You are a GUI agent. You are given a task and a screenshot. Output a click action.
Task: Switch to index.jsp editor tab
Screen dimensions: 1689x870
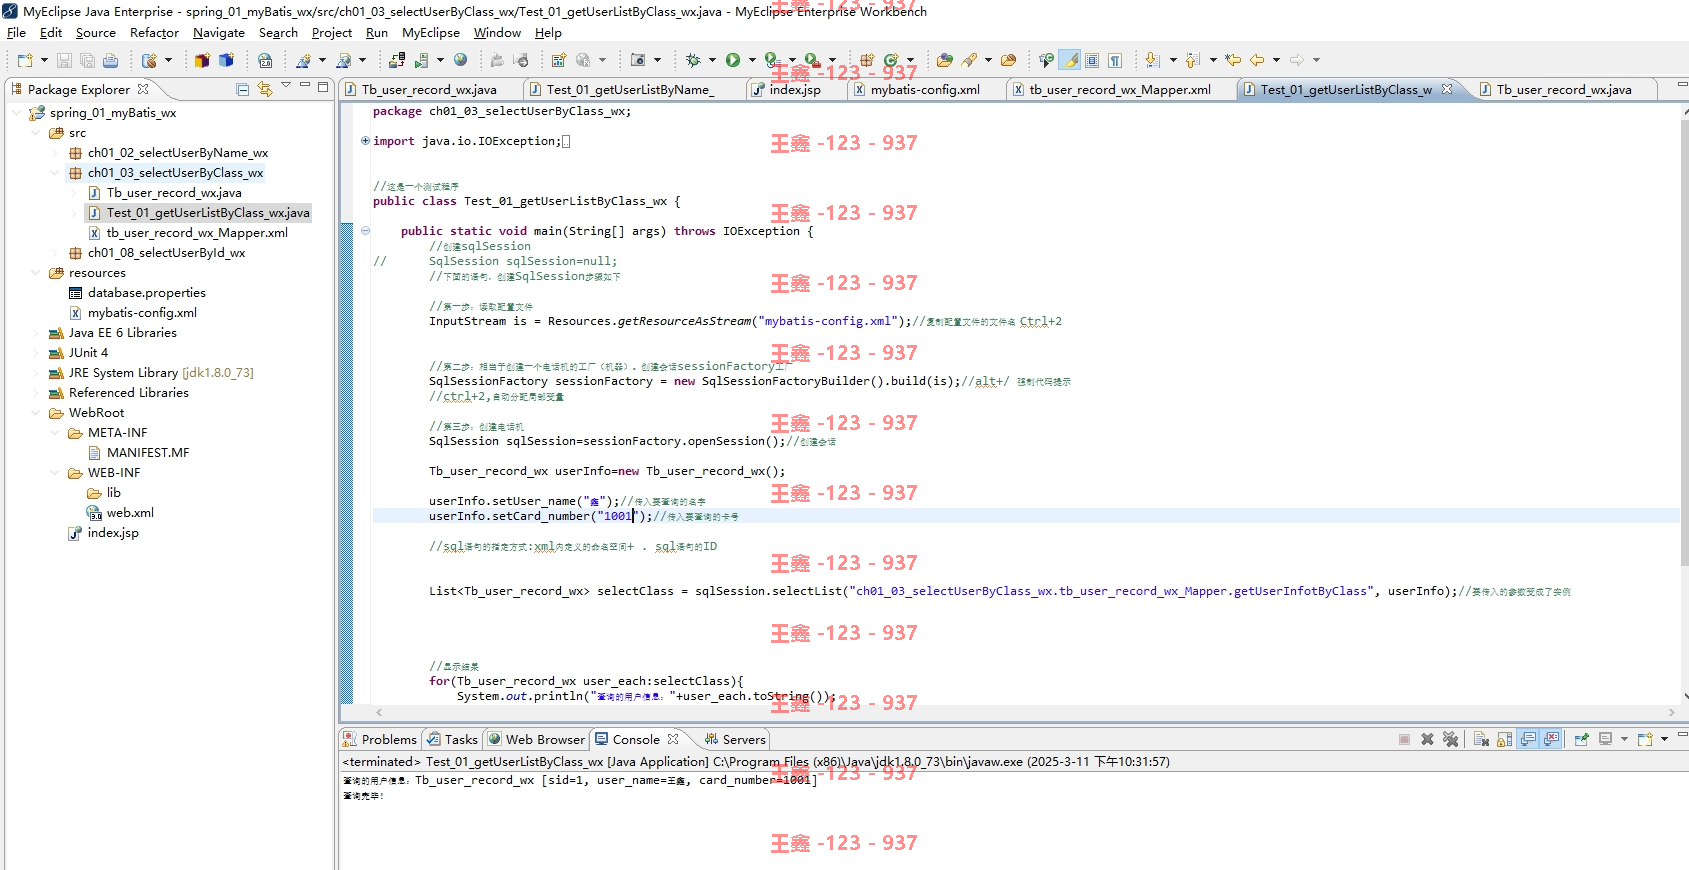click(795, 89)
